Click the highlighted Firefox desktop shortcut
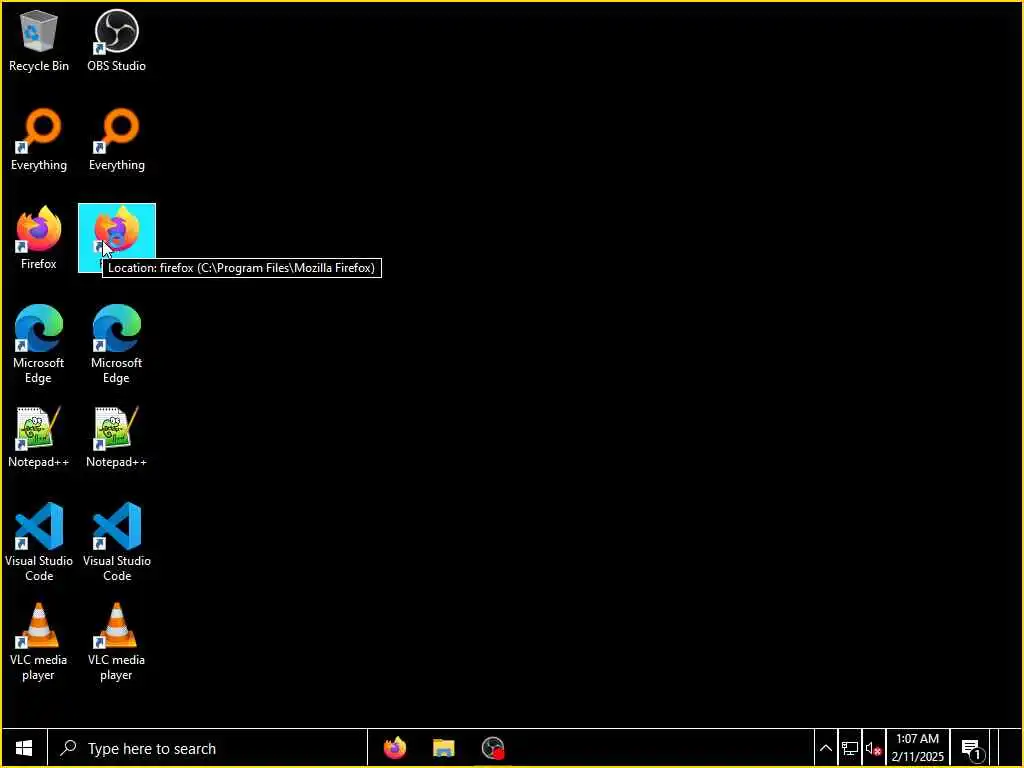This screenshot has width=1024, height=768. pos(116,238)
